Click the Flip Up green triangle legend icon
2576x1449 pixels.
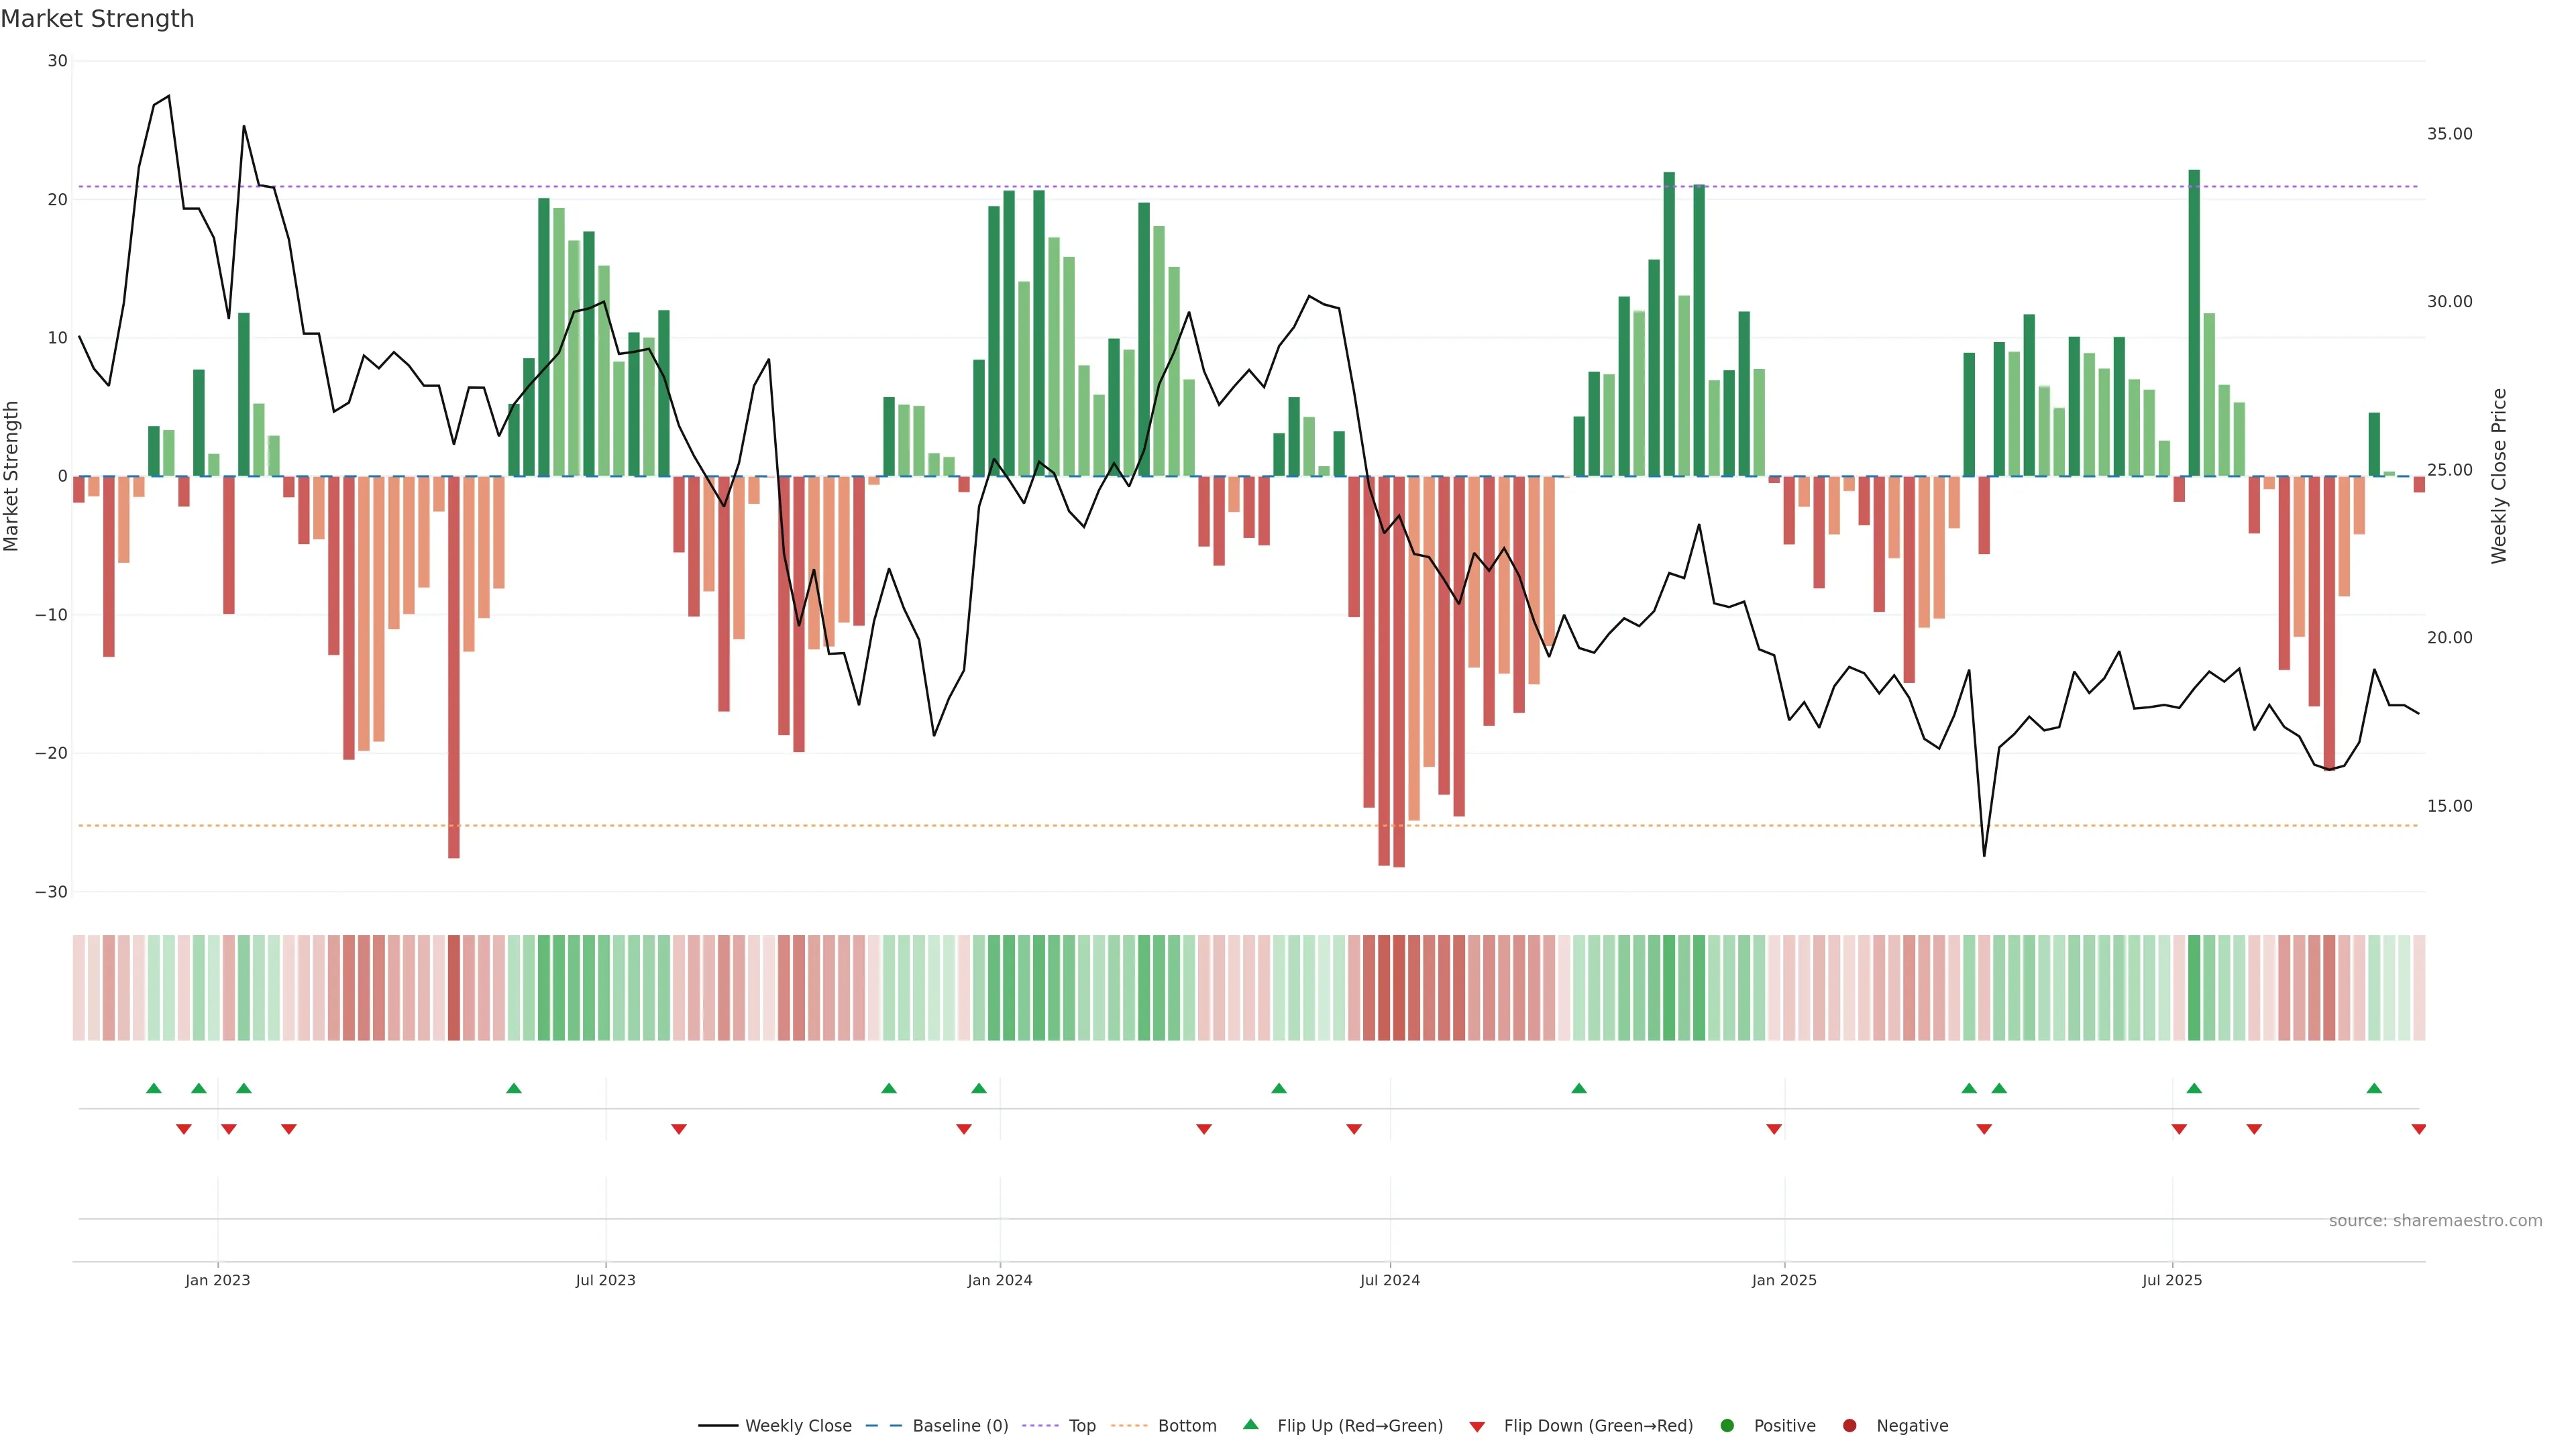point(1250,1425)
